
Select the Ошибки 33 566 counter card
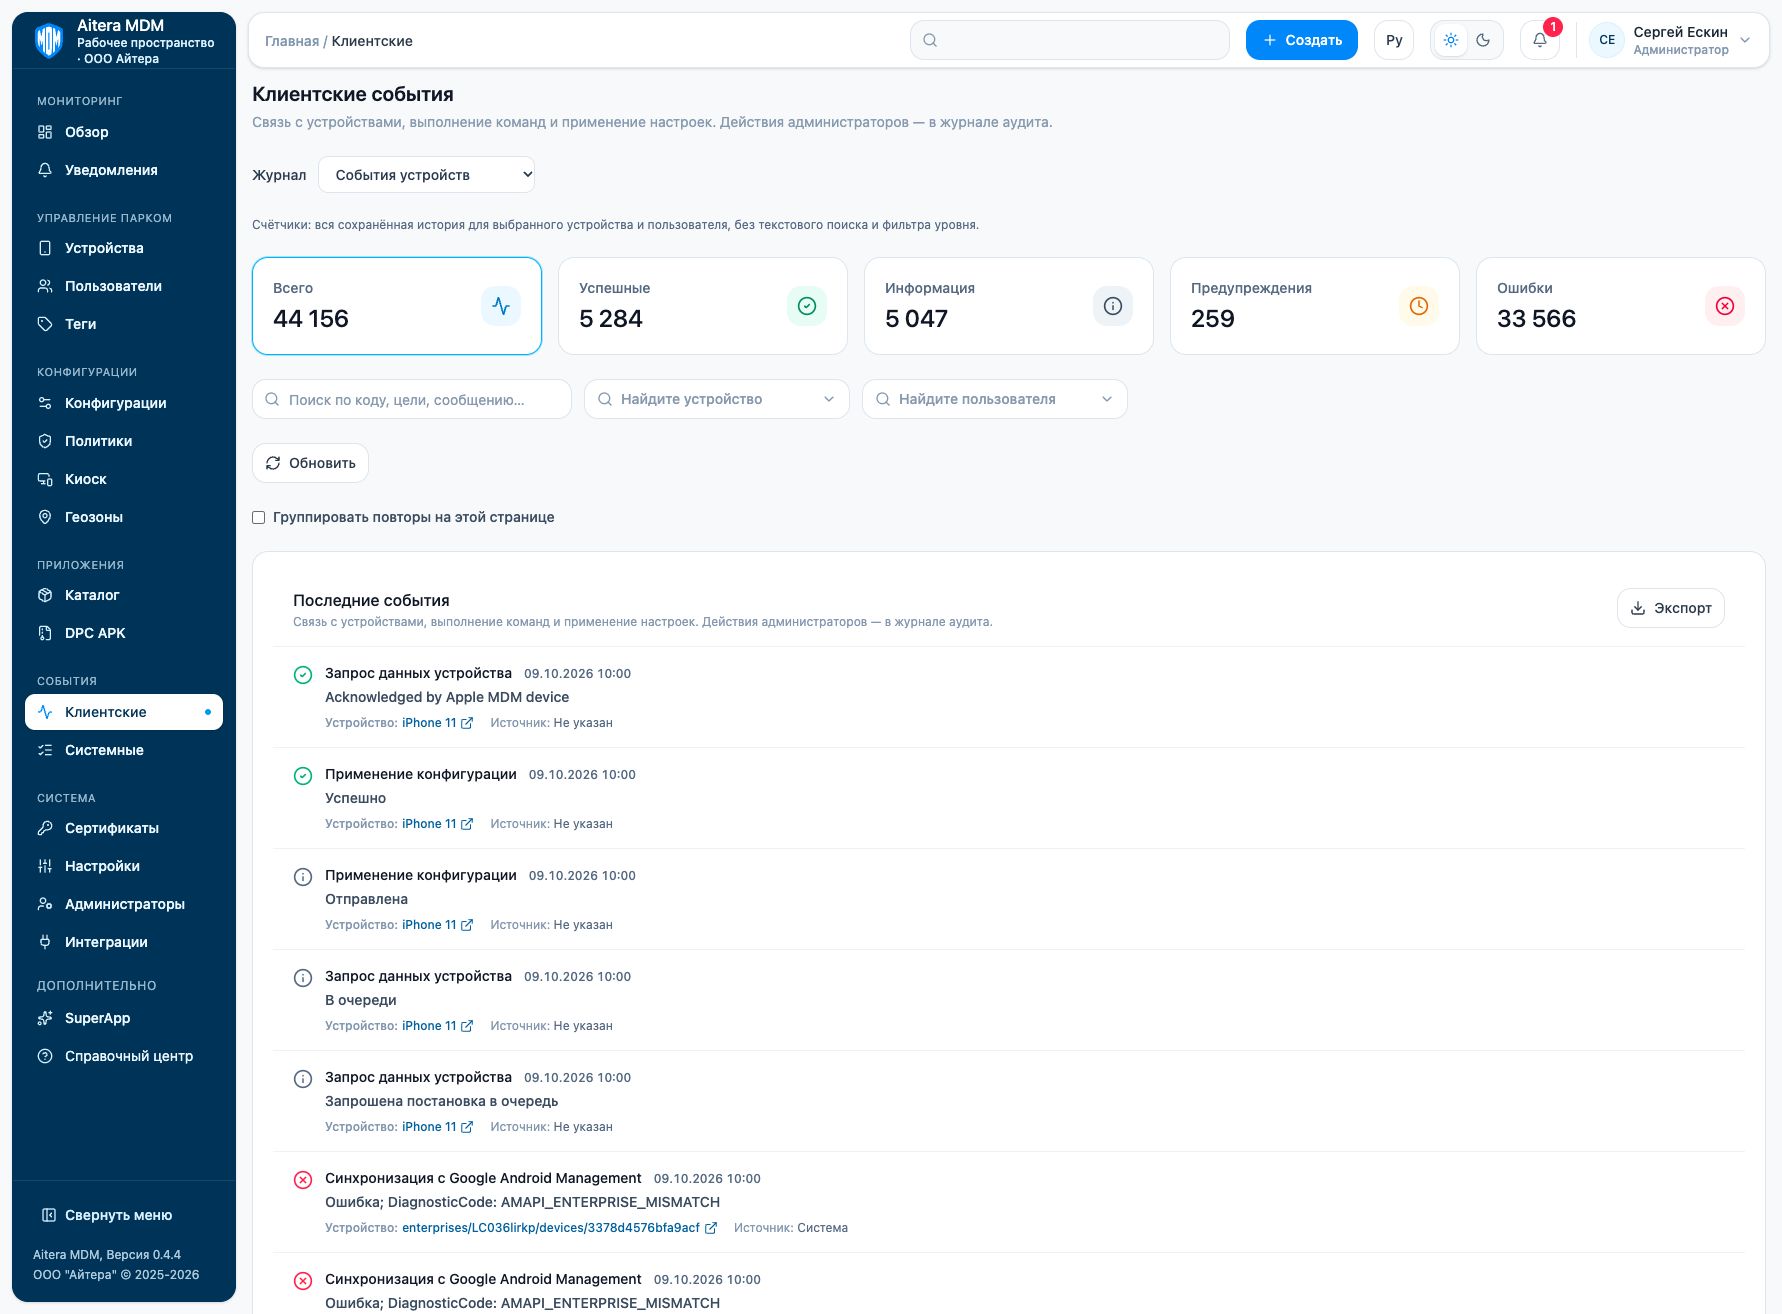point(1621,306)
